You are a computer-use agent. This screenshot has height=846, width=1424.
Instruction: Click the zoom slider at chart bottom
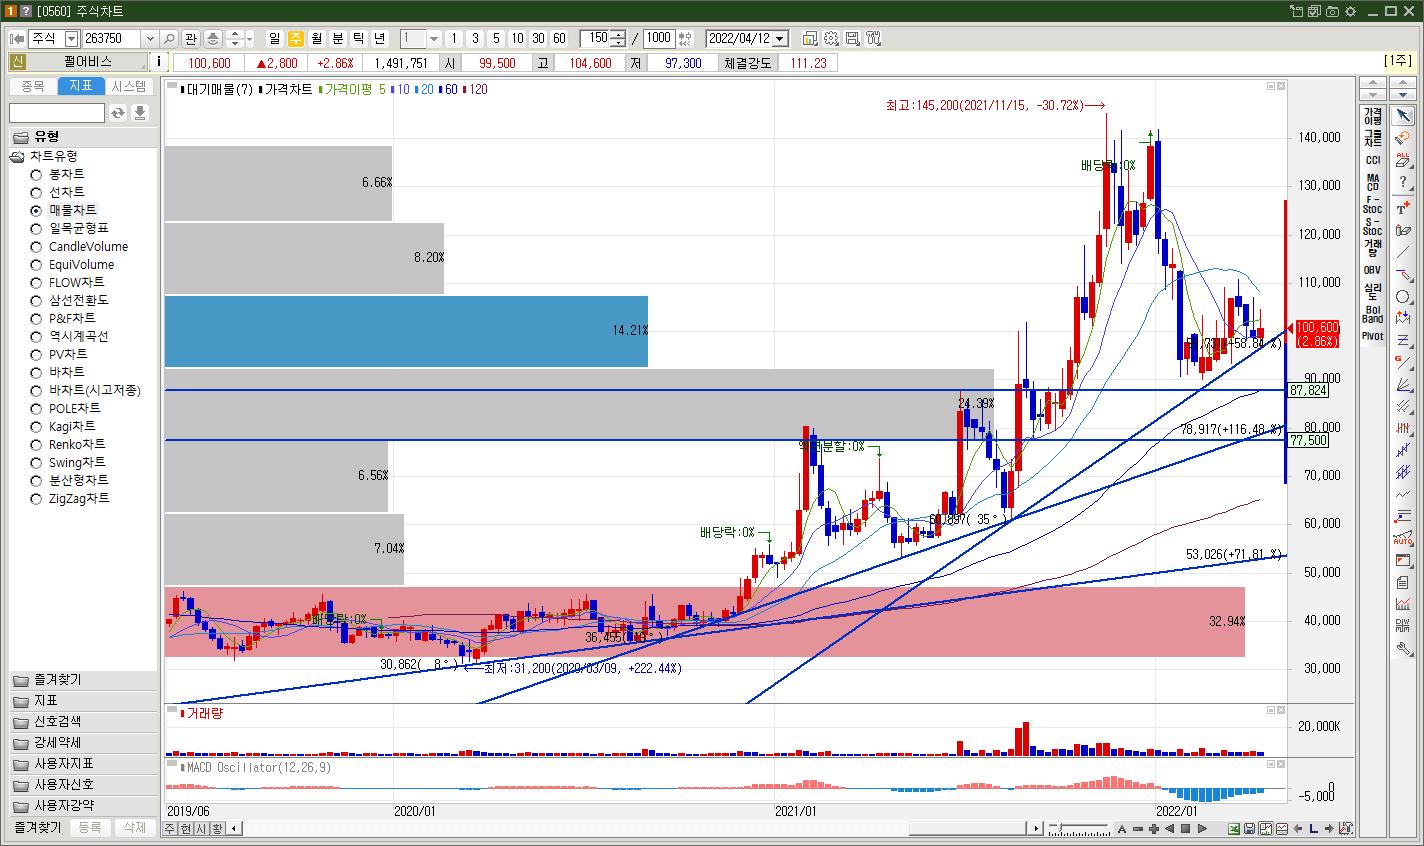(x=1079, y=829)
